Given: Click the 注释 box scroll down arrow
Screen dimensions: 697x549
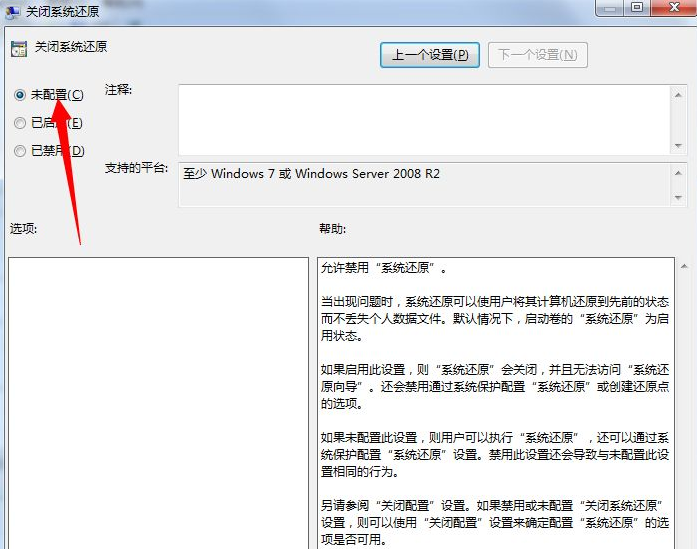Looking at the screenshot, I should point(678,145).
